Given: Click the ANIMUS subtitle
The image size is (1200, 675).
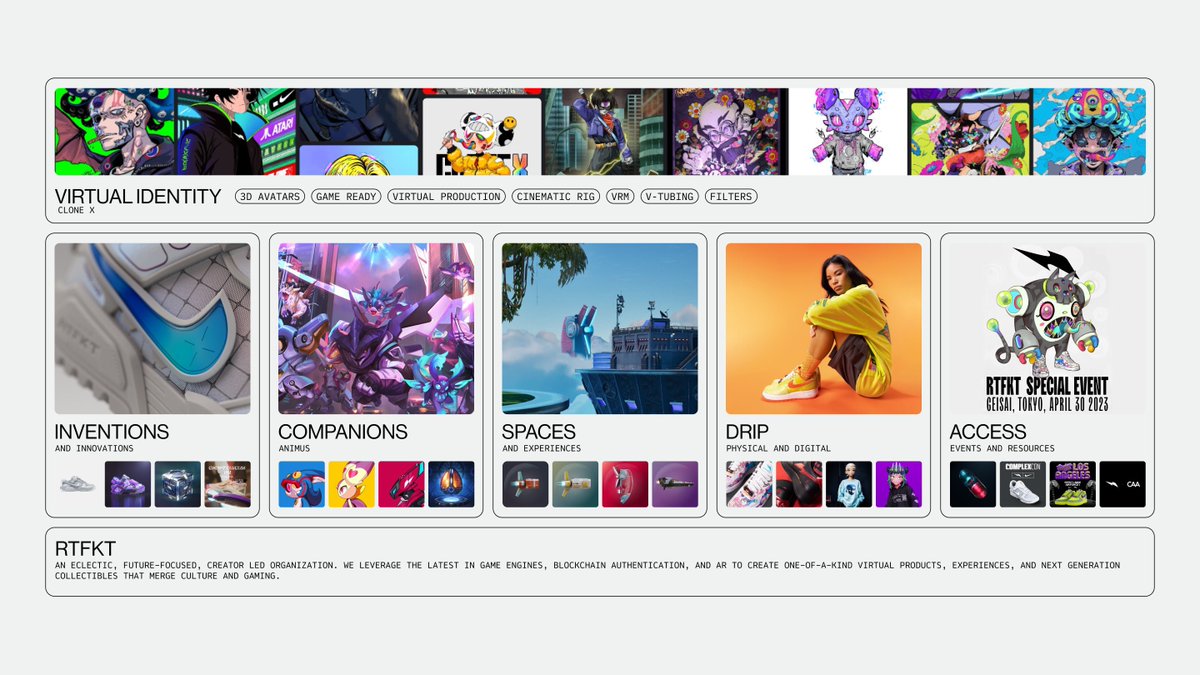Looking at the screenshot, I should point(294,448).
